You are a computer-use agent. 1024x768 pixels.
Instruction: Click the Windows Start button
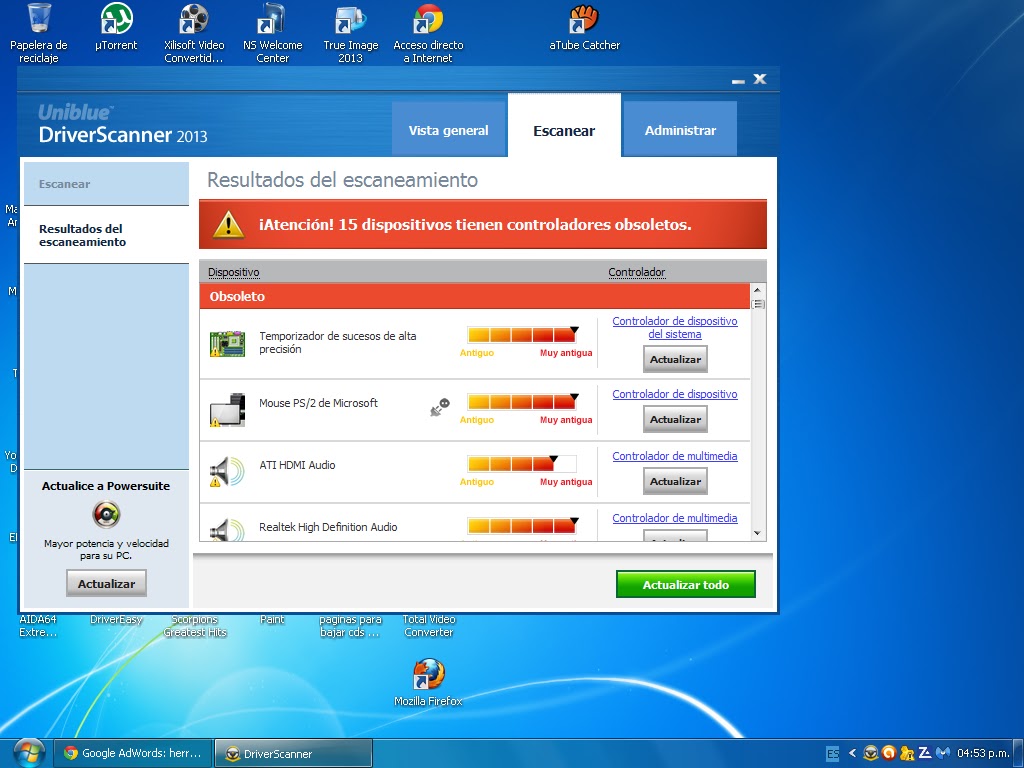[27, 753]
